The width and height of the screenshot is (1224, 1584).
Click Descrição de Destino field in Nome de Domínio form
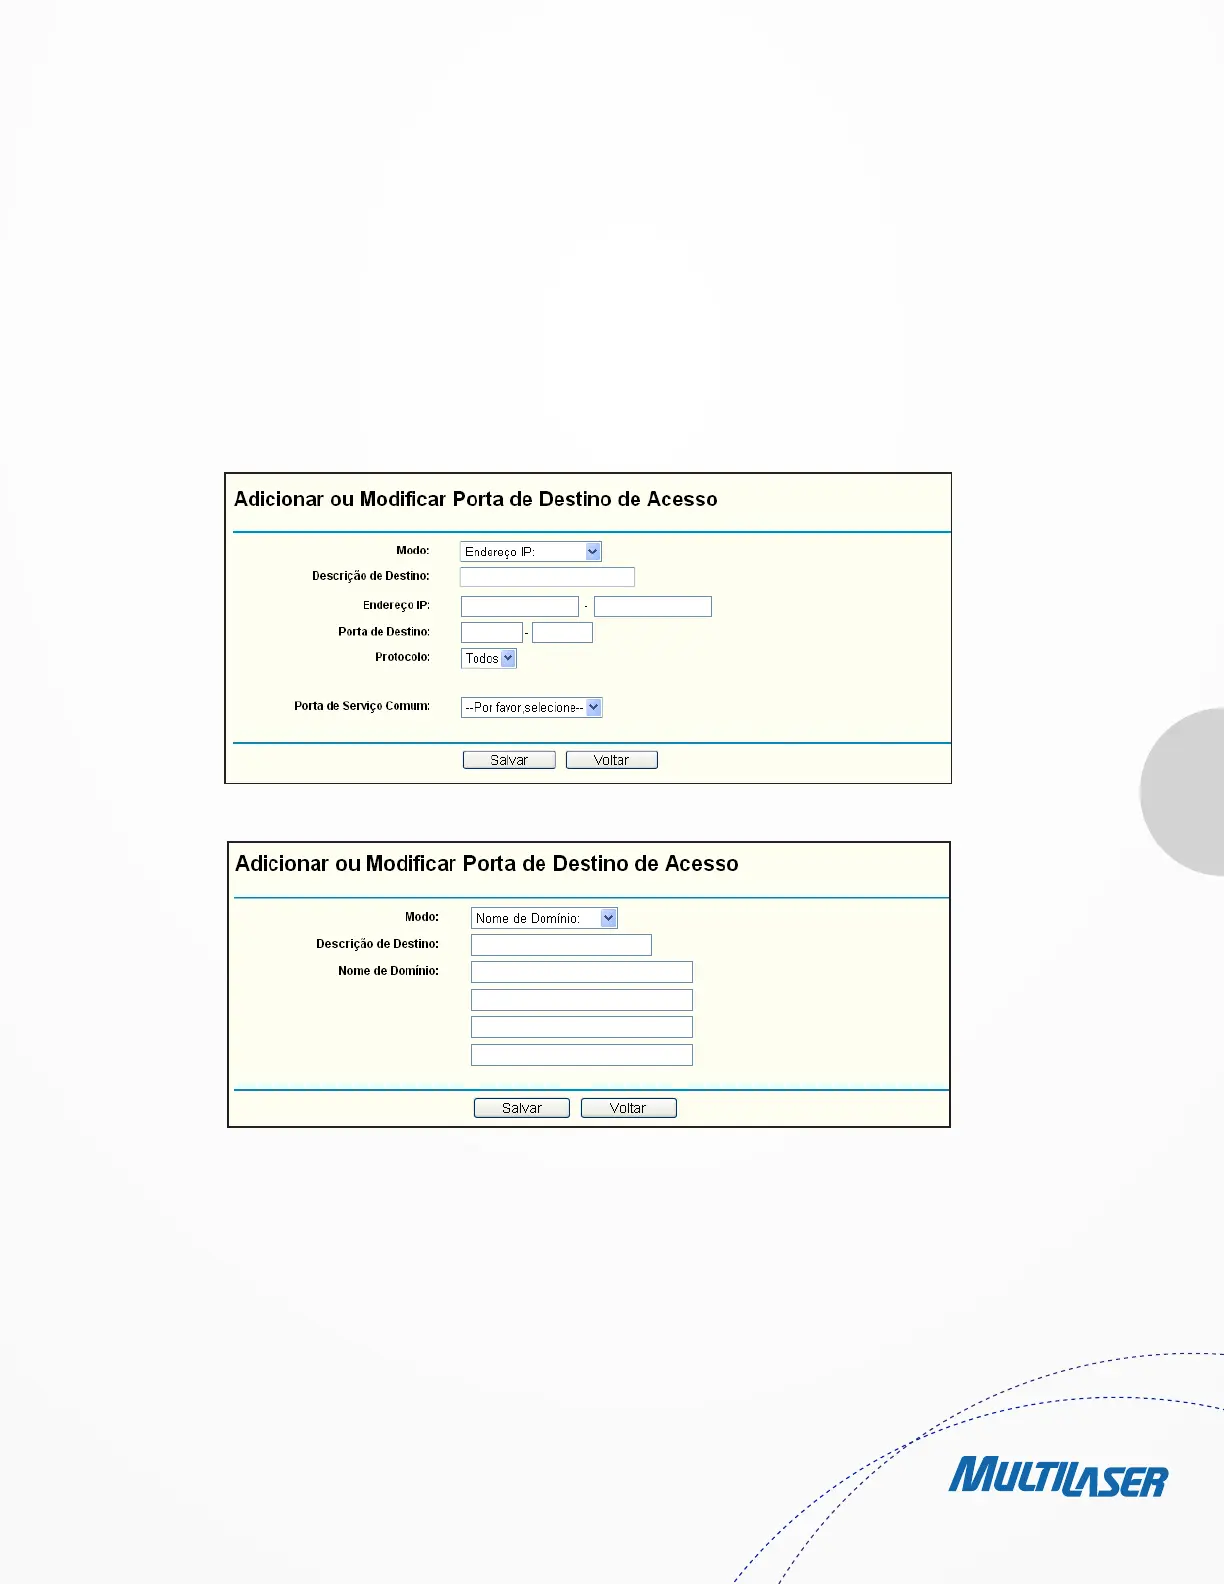[561, 945]
